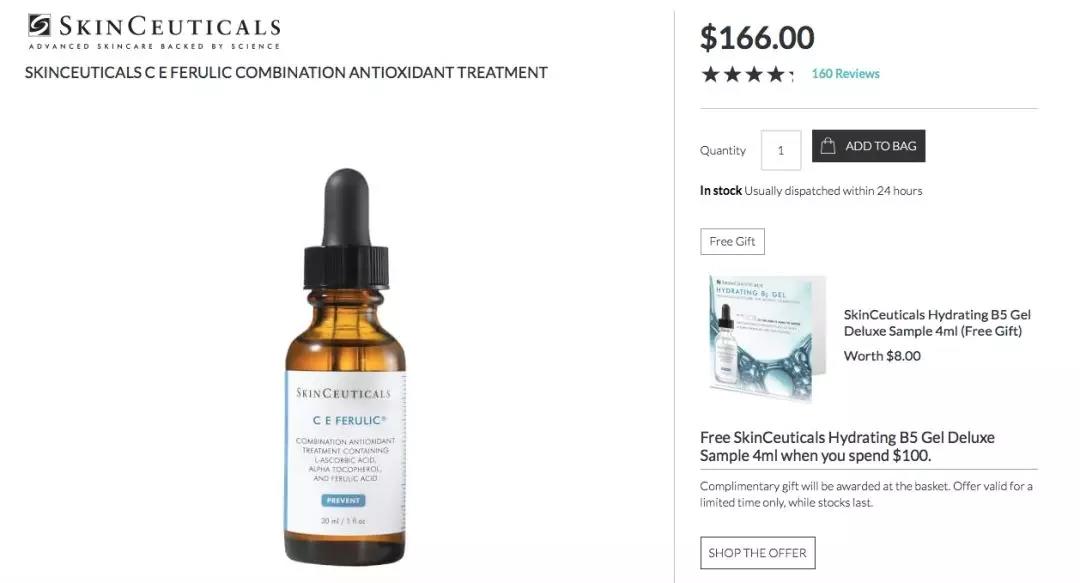The image size is (1080, 583).
Task: Click the Free Gift label box
Action: pyautogui.click(x=732, y=241)
